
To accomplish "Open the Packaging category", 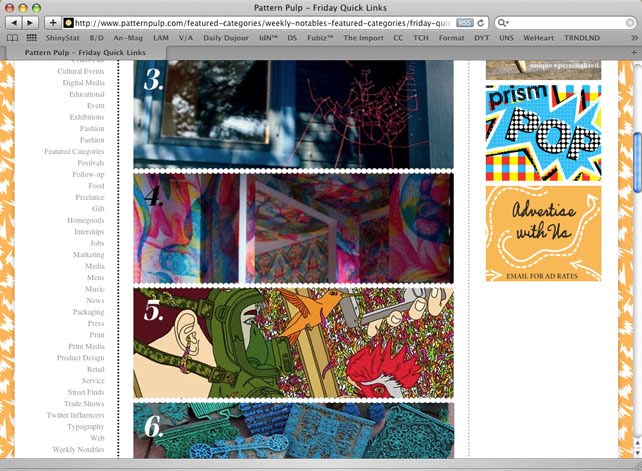I will (x=88, y=312).
